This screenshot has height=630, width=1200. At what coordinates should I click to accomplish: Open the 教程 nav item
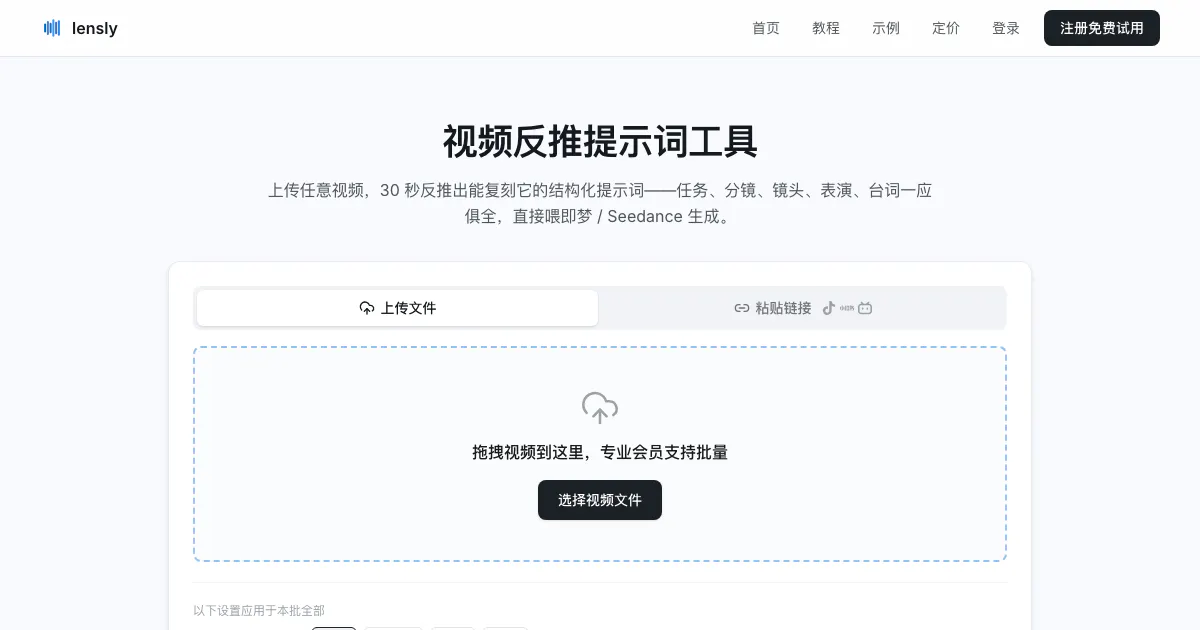click(826, 28)
